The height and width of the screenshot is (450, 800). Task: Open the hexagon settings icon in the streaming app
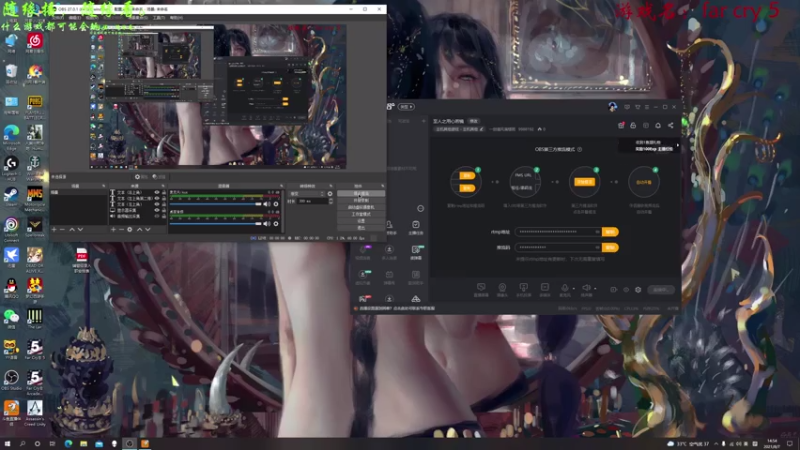[x=638, y=290]
